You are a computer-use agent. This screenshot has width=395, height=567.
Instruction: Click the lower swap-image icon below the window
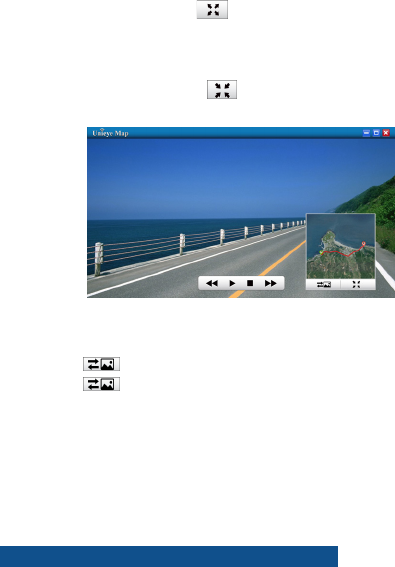pyautogui.click(x=101, y=384)
